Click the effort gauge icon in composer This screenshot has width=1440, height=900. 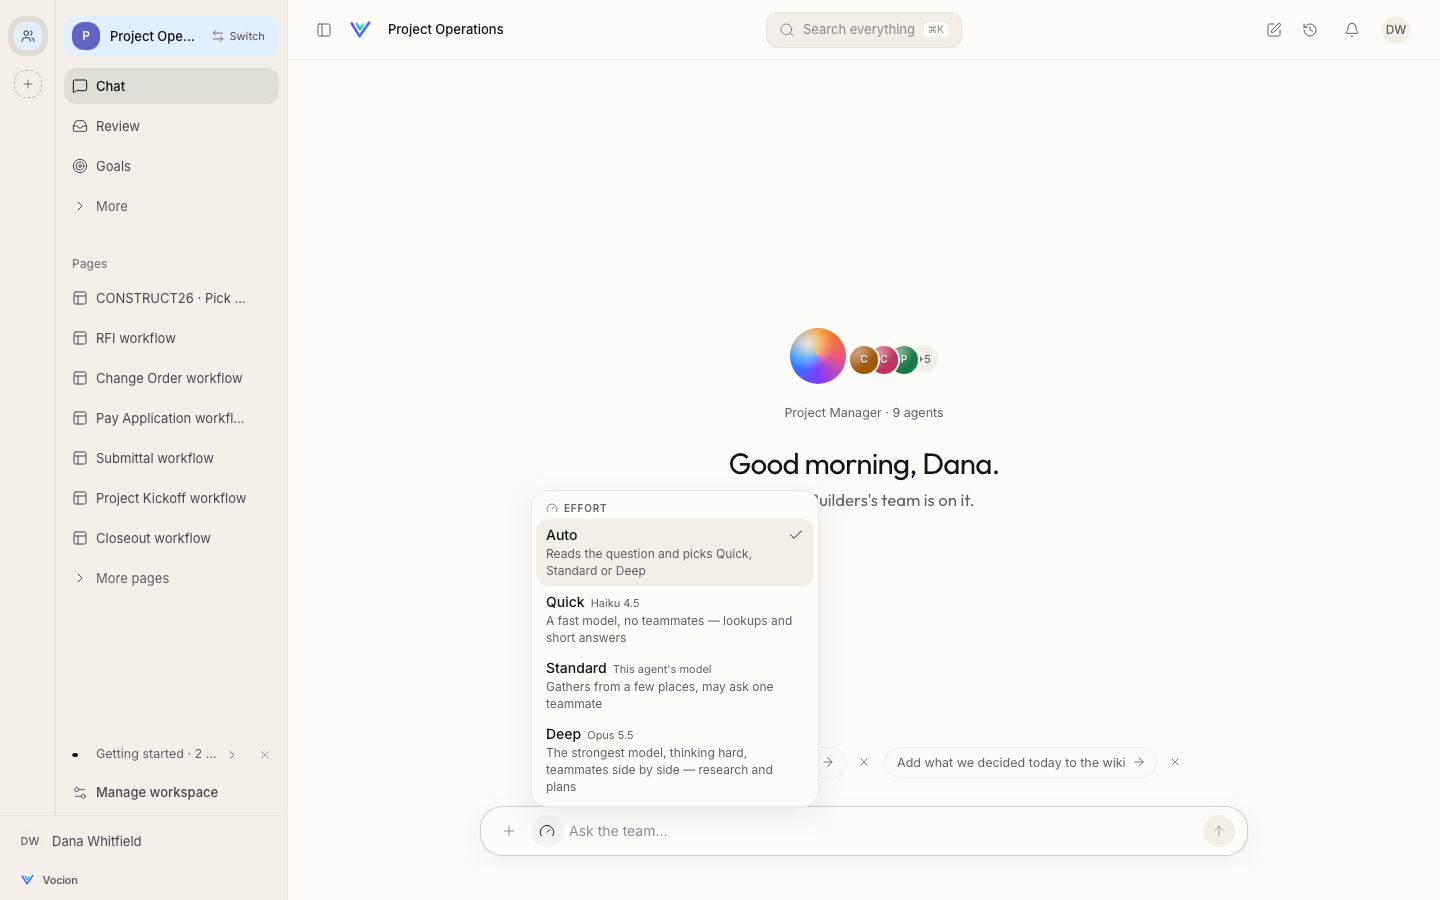pyautogui.click(x=547, y=831)
